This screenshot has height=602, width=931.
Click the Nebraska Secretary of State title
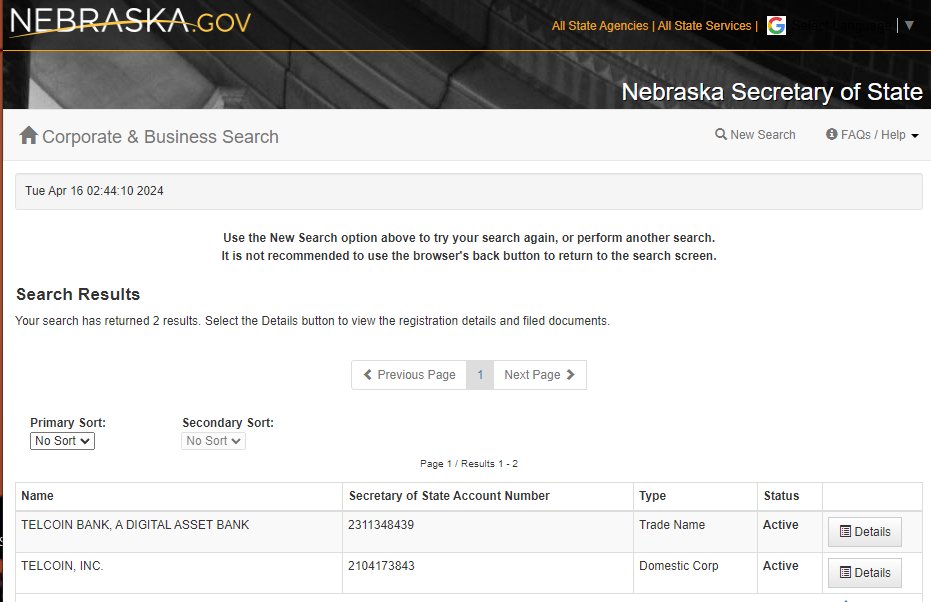(x=772, y=92)
